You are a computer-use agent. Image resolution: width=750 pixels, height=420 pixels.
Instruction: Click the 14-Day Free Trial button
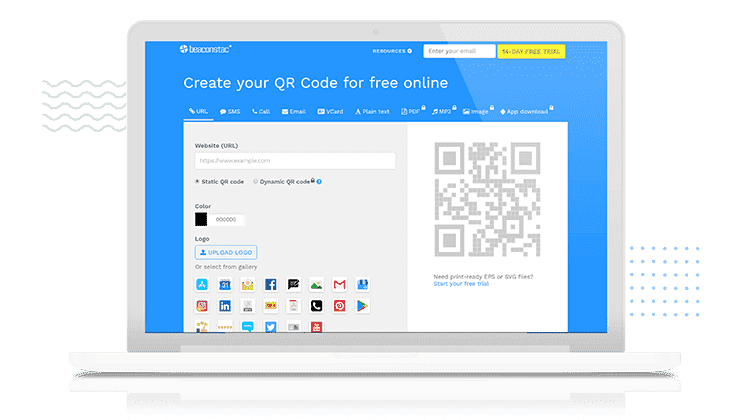531,51
